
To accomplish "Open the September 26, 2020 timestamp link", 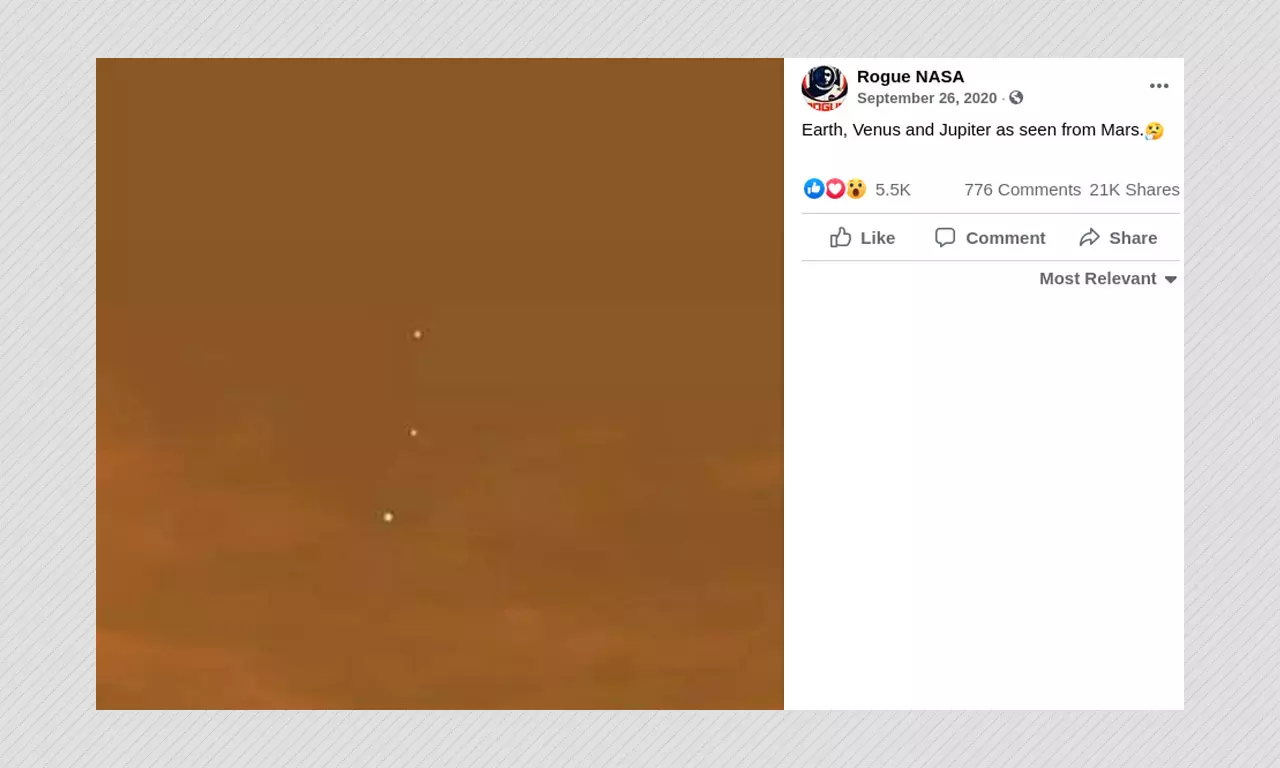I will click(x=927, y=98).
